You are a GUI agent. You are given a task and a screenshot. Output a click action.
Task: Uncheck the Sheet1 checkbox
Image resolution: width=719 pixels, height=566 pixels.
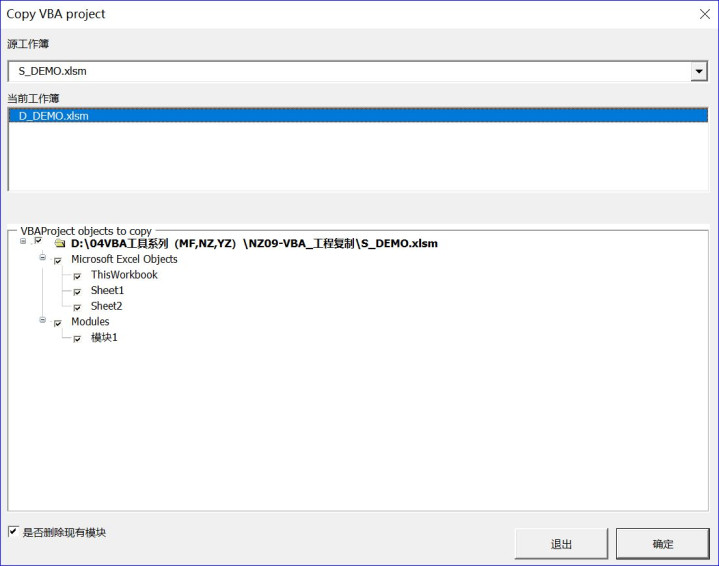[x=77, y=292]
